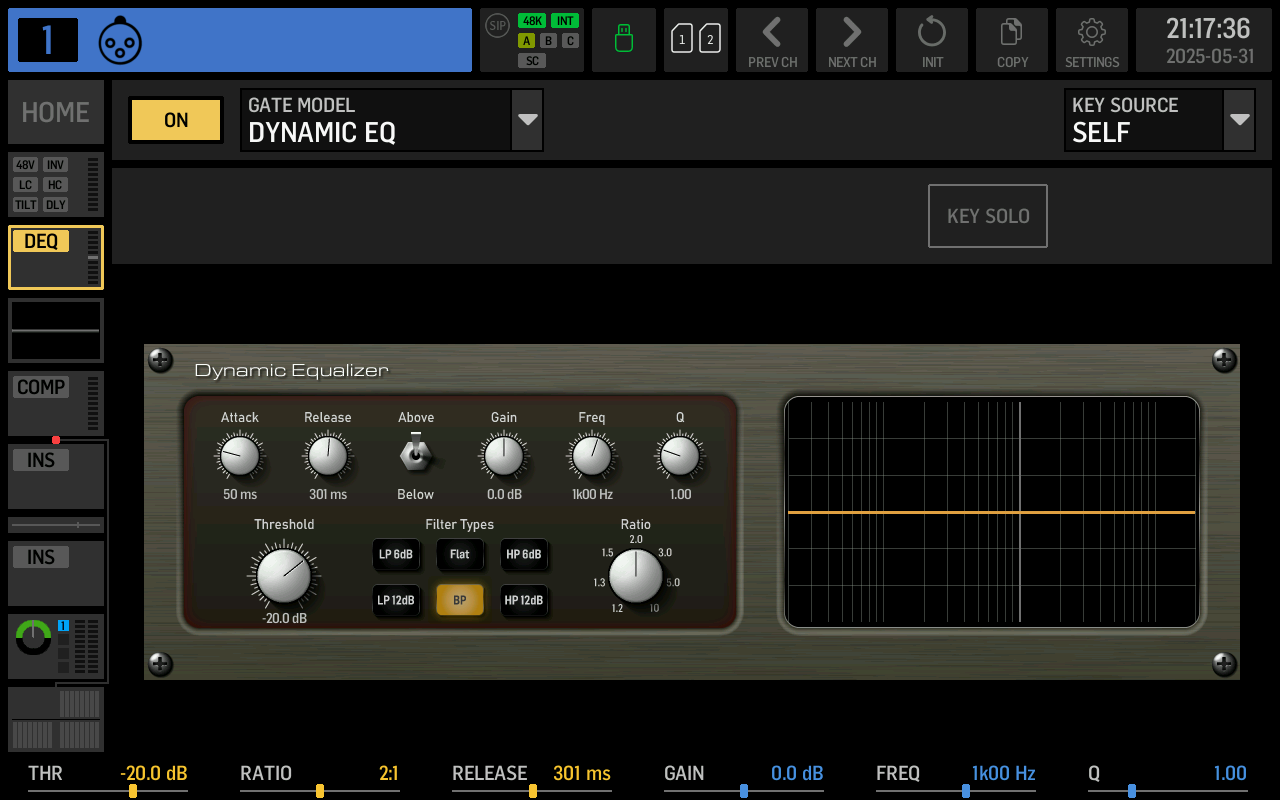Expand the GATE MODEL selector arrow
Image resolution: width=1280 pixels, height=800 pixels.
click(x=528, y=119)
